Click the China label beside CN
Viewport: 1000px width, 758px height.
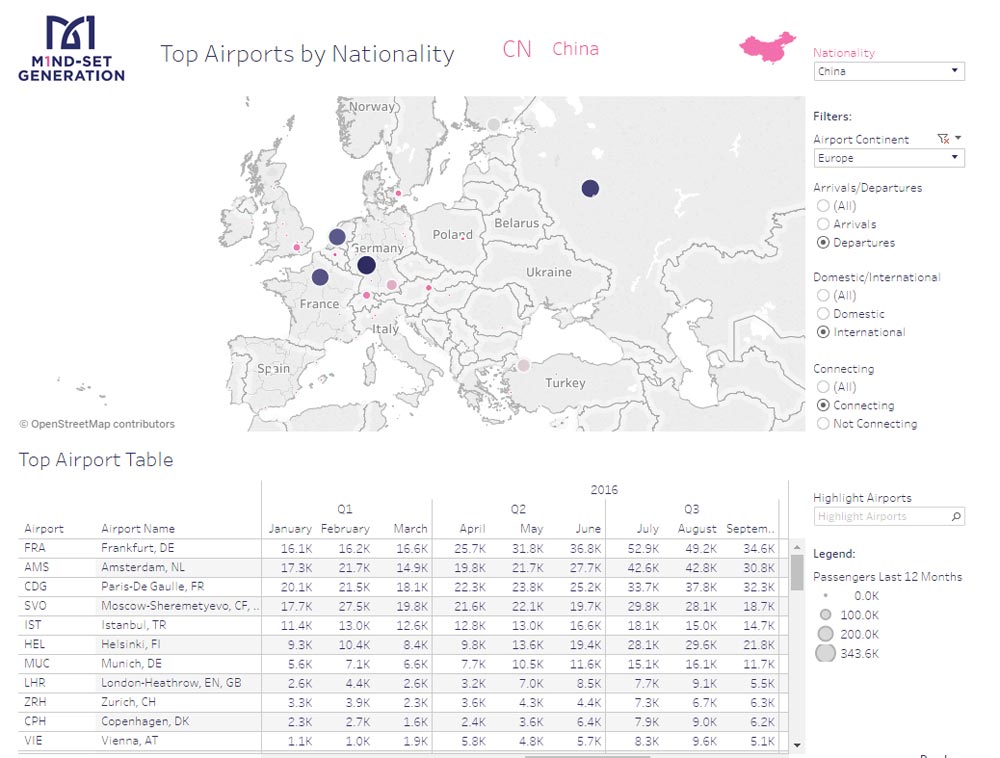pos(575,48)
